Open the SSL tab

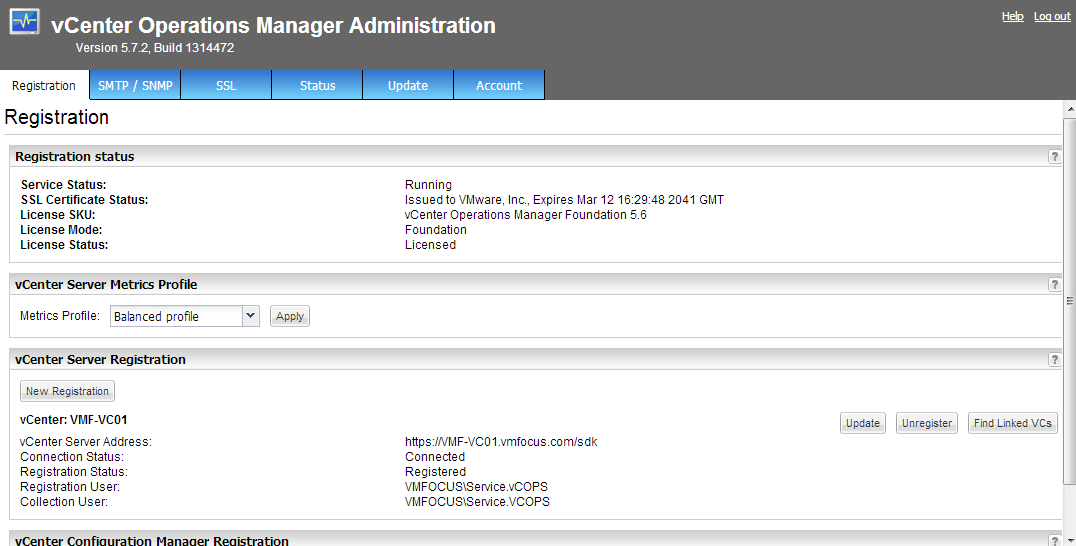pos(226,86)
